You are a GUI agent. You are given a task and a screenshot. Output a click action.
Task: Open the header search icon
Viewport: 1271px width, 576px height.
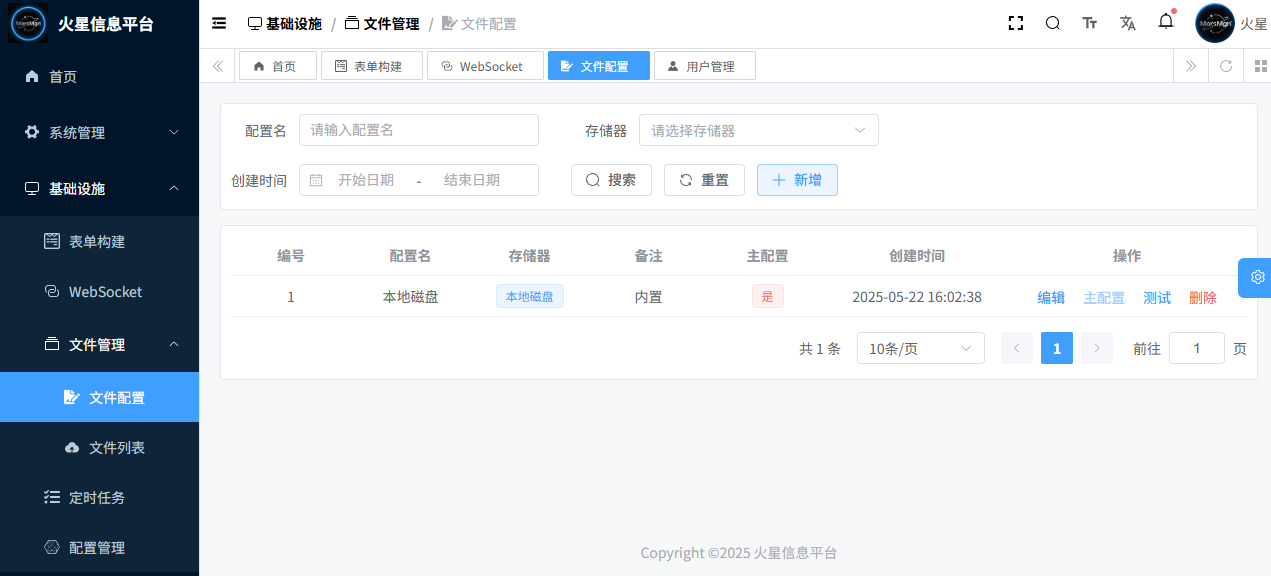(1053, 23)
